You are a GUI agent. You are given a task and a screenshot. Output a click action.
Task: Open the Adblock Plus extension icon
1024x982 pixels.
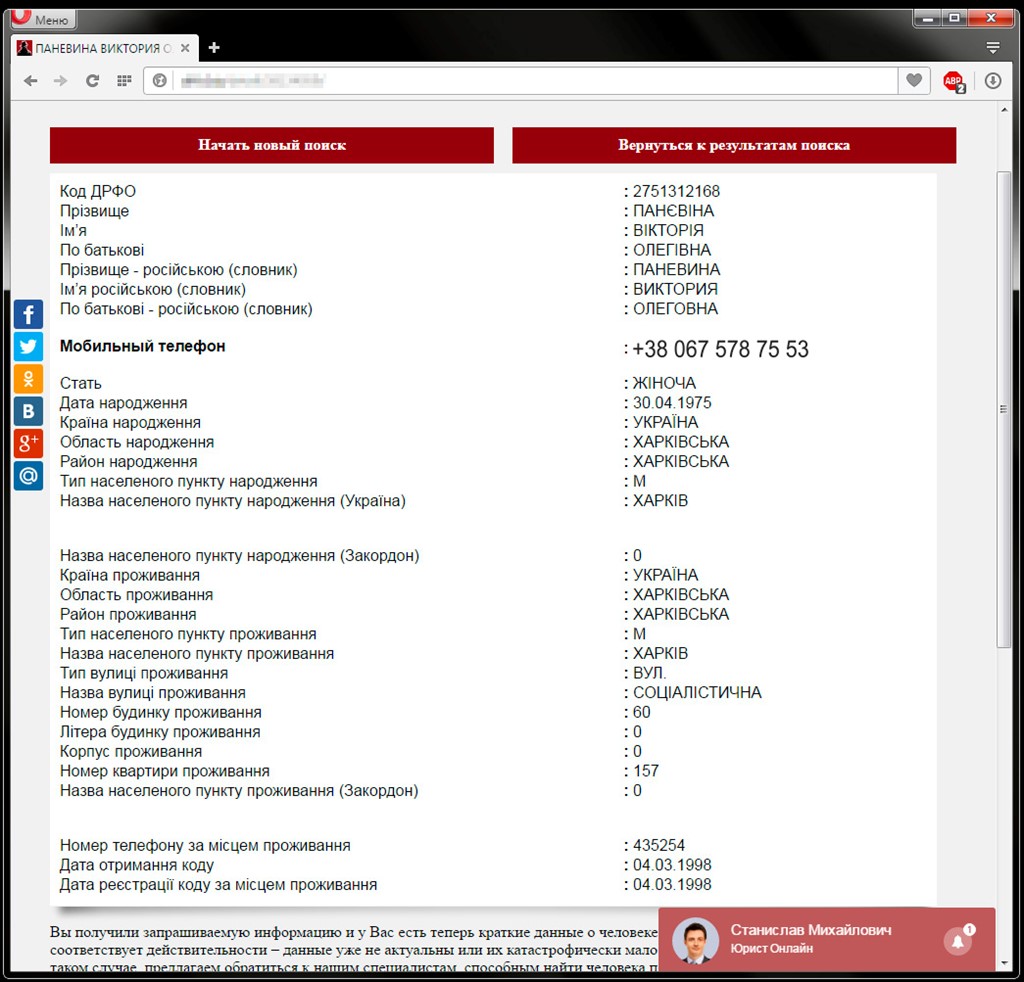click(x=954, y=81)
